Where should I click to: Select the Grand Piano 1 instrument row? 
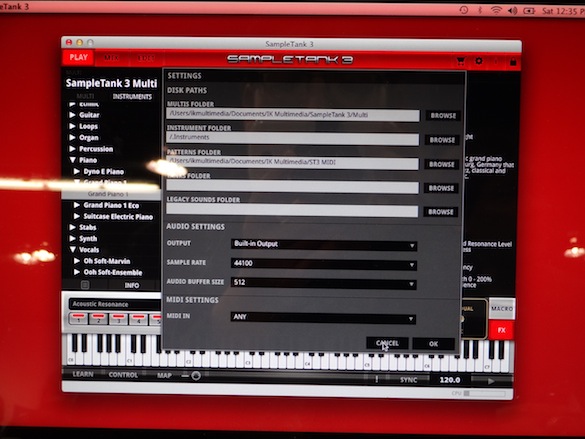click(x=111, y=194)
